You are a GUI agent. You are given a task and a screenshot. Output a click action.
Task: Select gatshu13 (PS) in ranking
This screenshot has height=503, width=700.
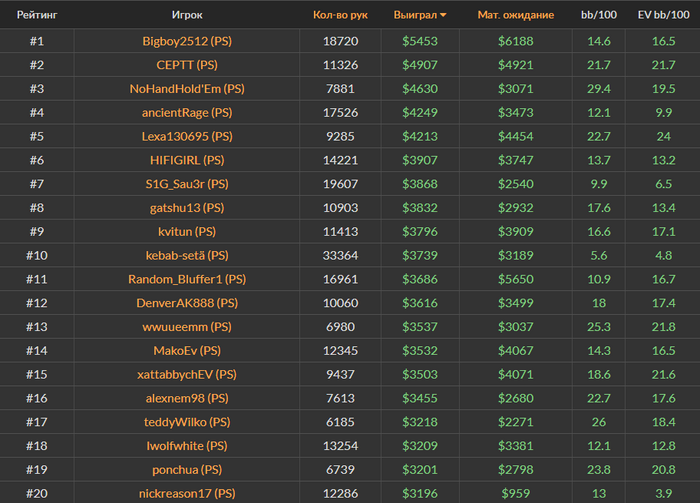(187, 208)
